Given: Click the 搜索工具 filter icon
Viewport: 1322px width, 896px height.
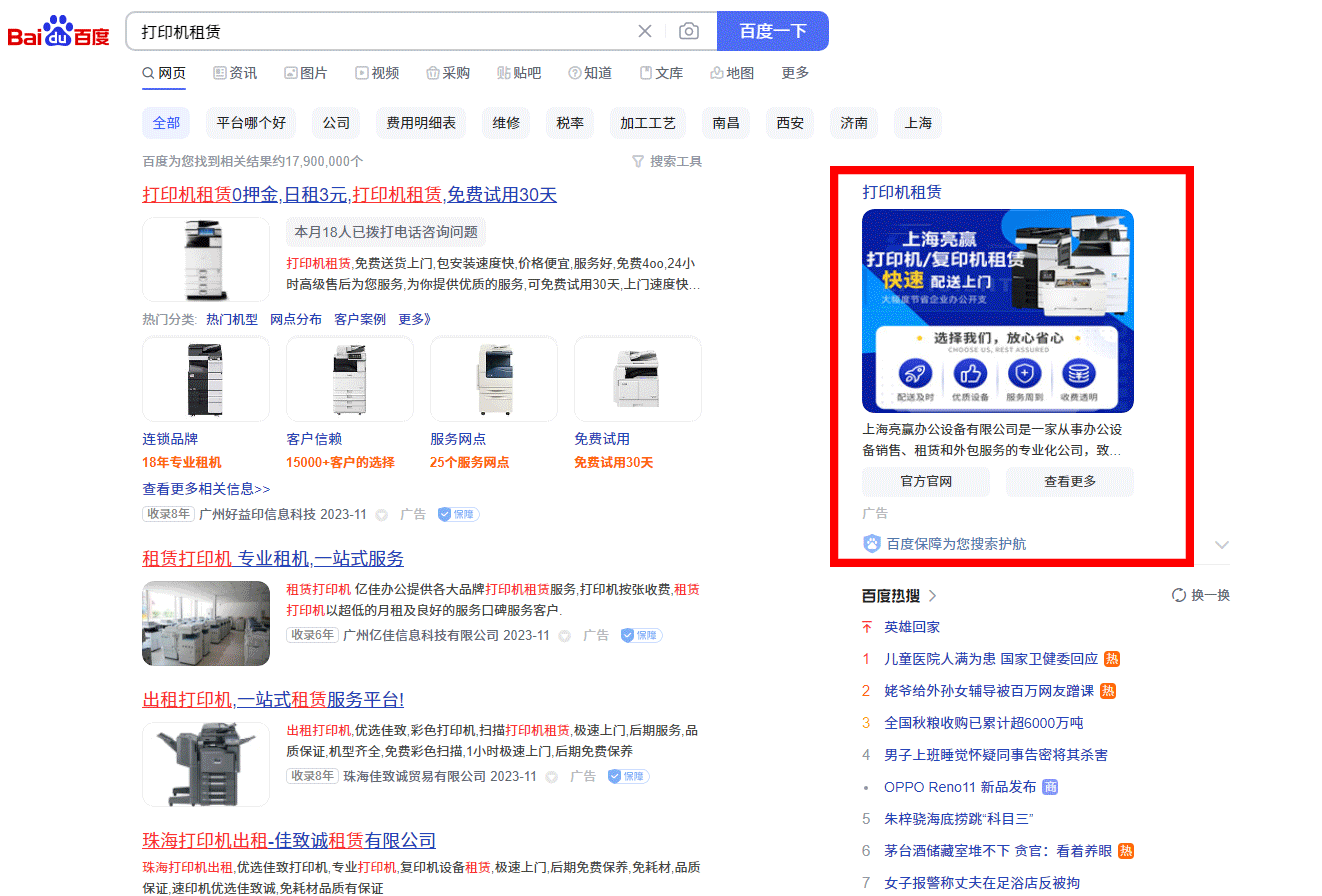Looking at the screenshot, I should [x=638, y=161].
